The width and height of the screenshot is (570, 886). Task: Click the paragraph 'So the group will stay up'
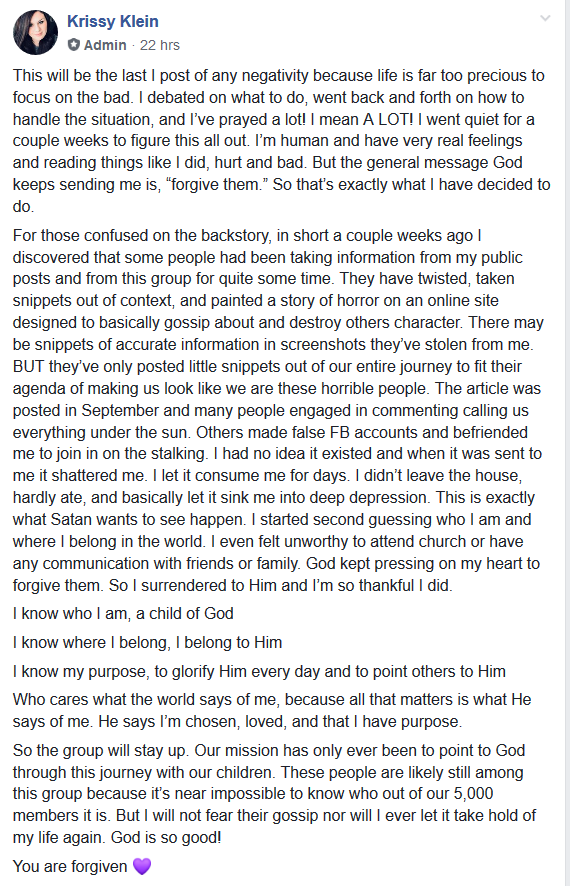coord(275,793)
